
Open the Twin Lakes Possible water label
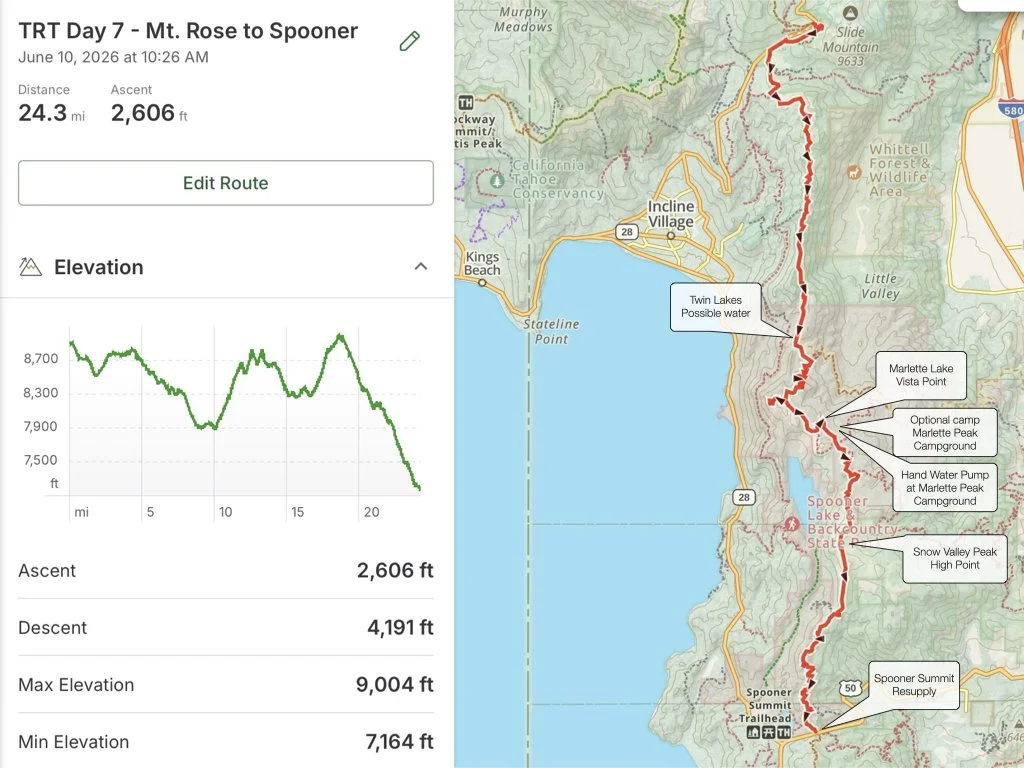pyautogui.click(x=715, y=306)
